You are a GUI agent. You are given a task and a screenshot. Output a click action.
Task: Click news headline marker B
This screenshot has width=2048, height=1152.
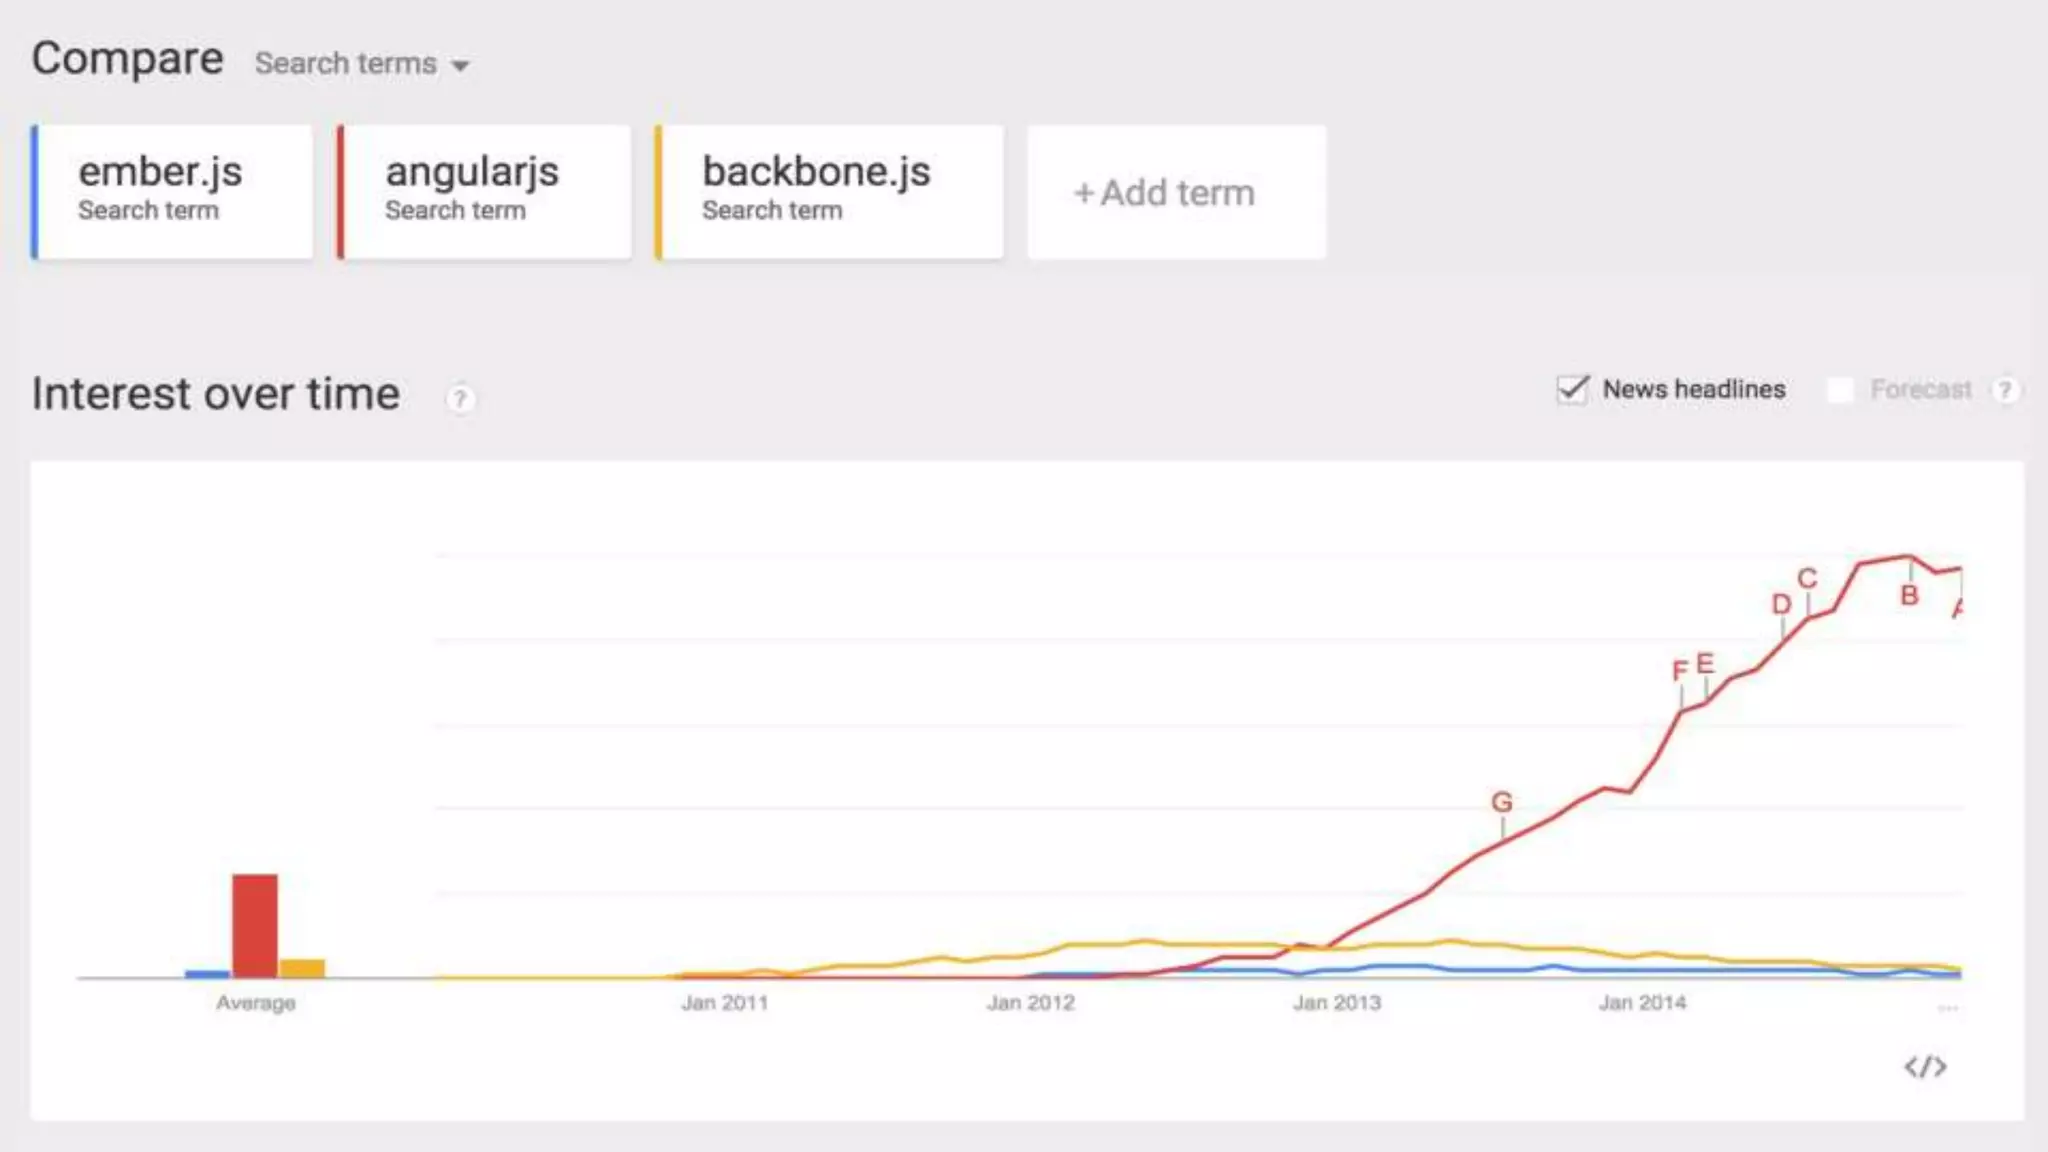[x=1910, y=596]
